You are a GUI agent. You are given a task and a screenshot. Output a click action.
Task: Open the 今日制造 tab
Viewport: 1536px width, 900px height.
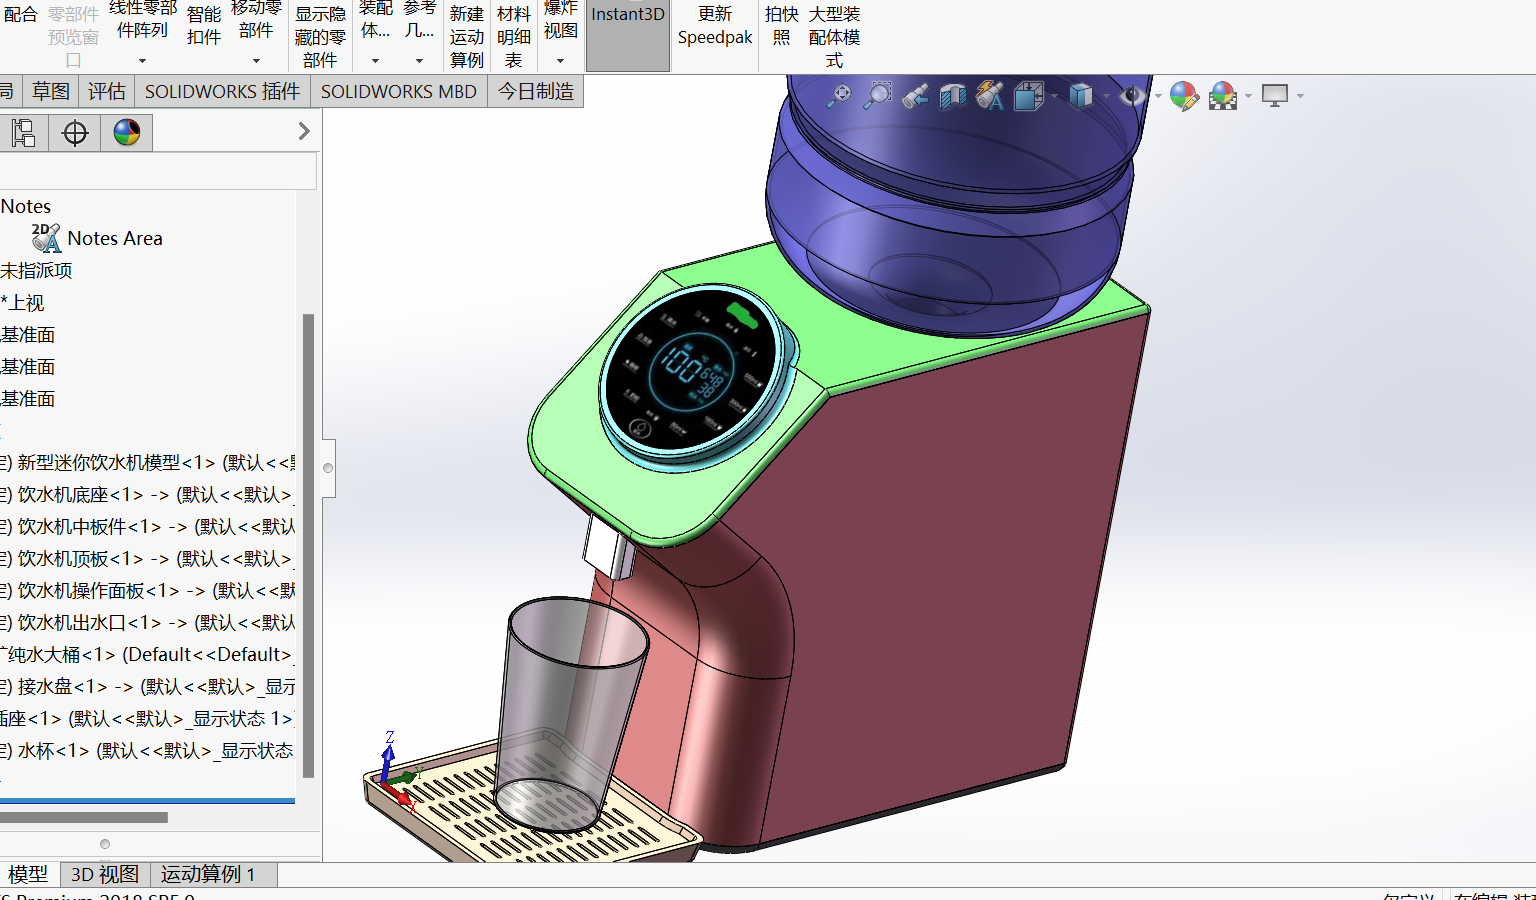coord(536,91)
